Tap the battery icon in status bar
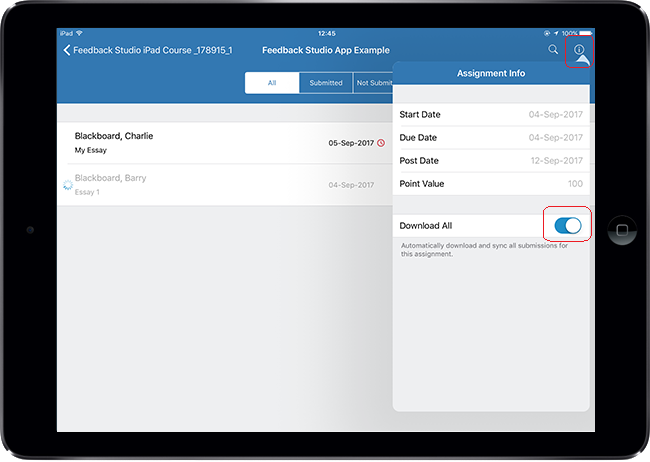650x462 pixels. tap(584, 33)
